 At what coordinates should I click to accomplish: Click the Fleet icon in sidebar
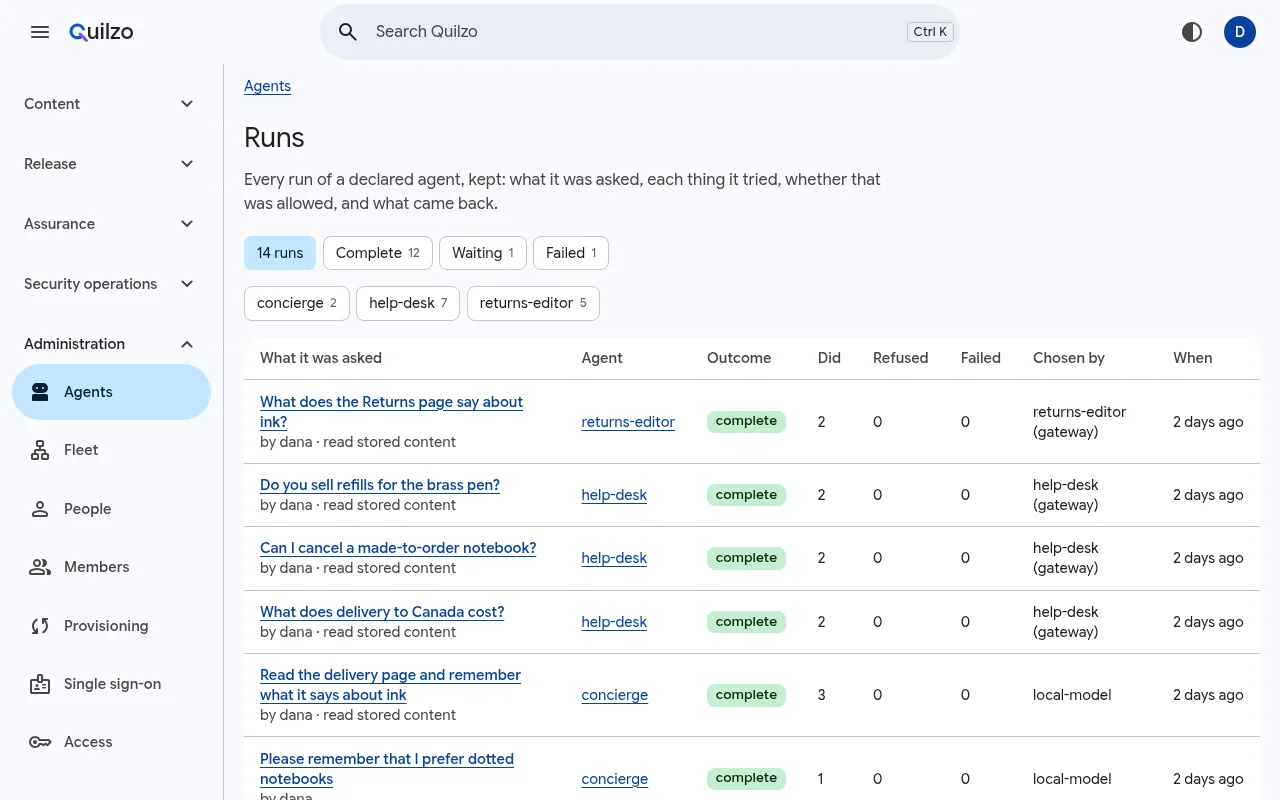click(x=40, y=450)
